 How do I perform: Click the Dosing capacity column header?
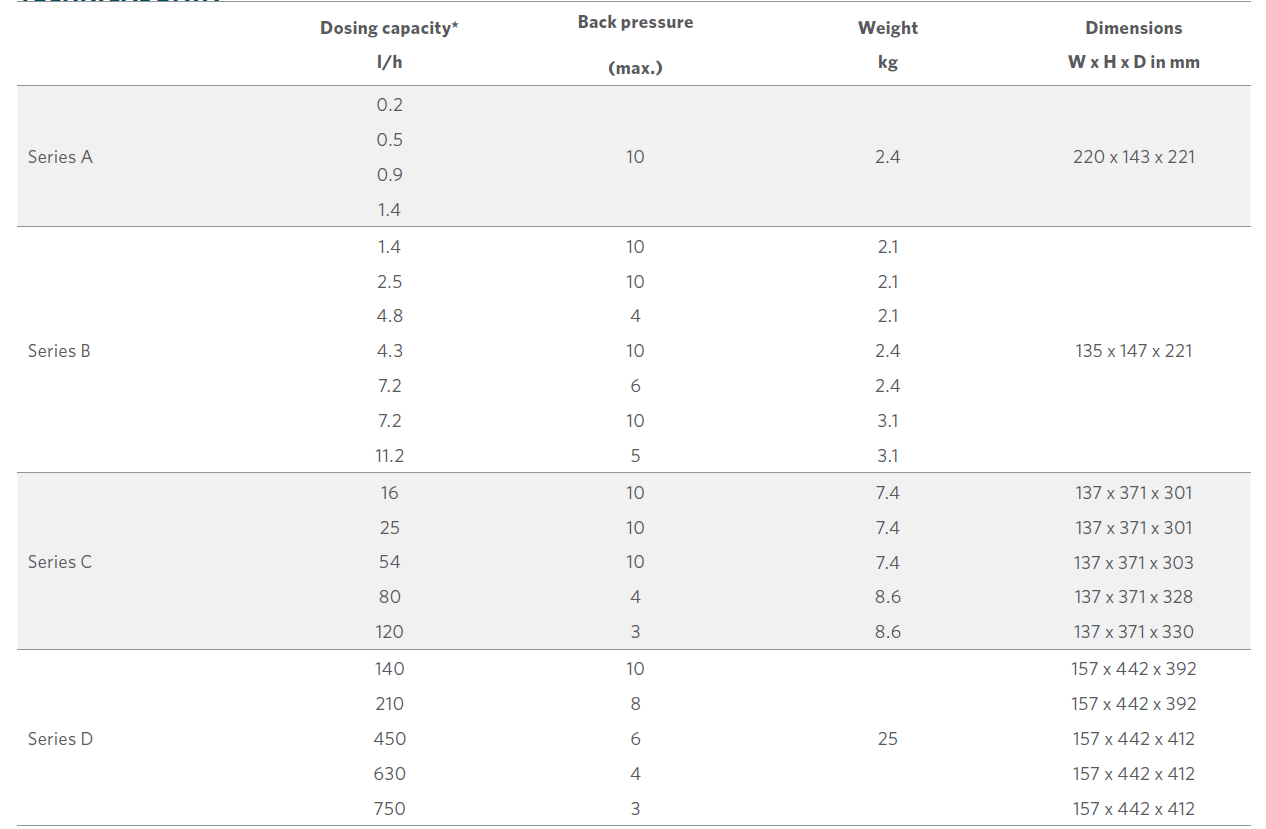click(389, 44)
